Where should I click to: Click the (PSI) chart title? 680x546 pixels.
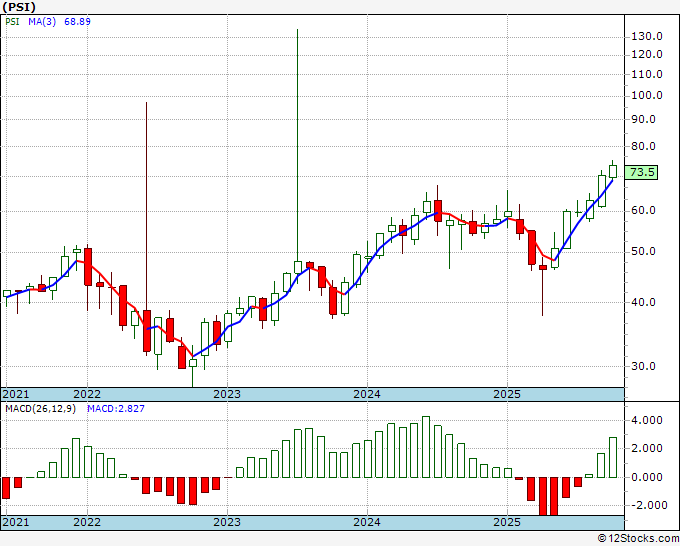click(19, 7)
